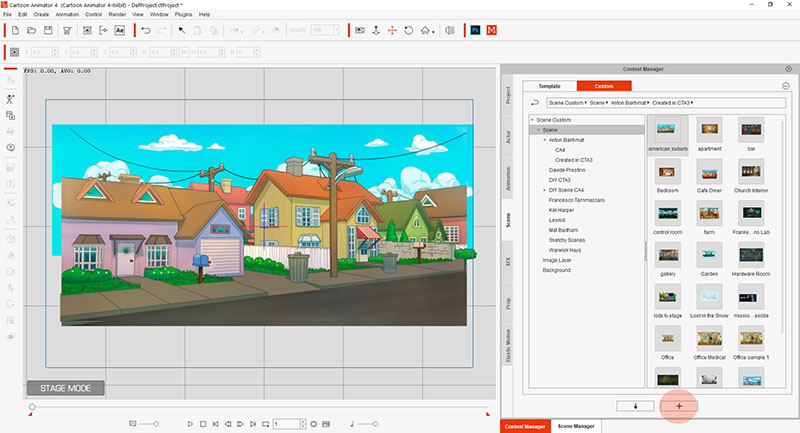Click the speech bubble icon in the left sidebar

pyautogui.click(x=10, y=147)
